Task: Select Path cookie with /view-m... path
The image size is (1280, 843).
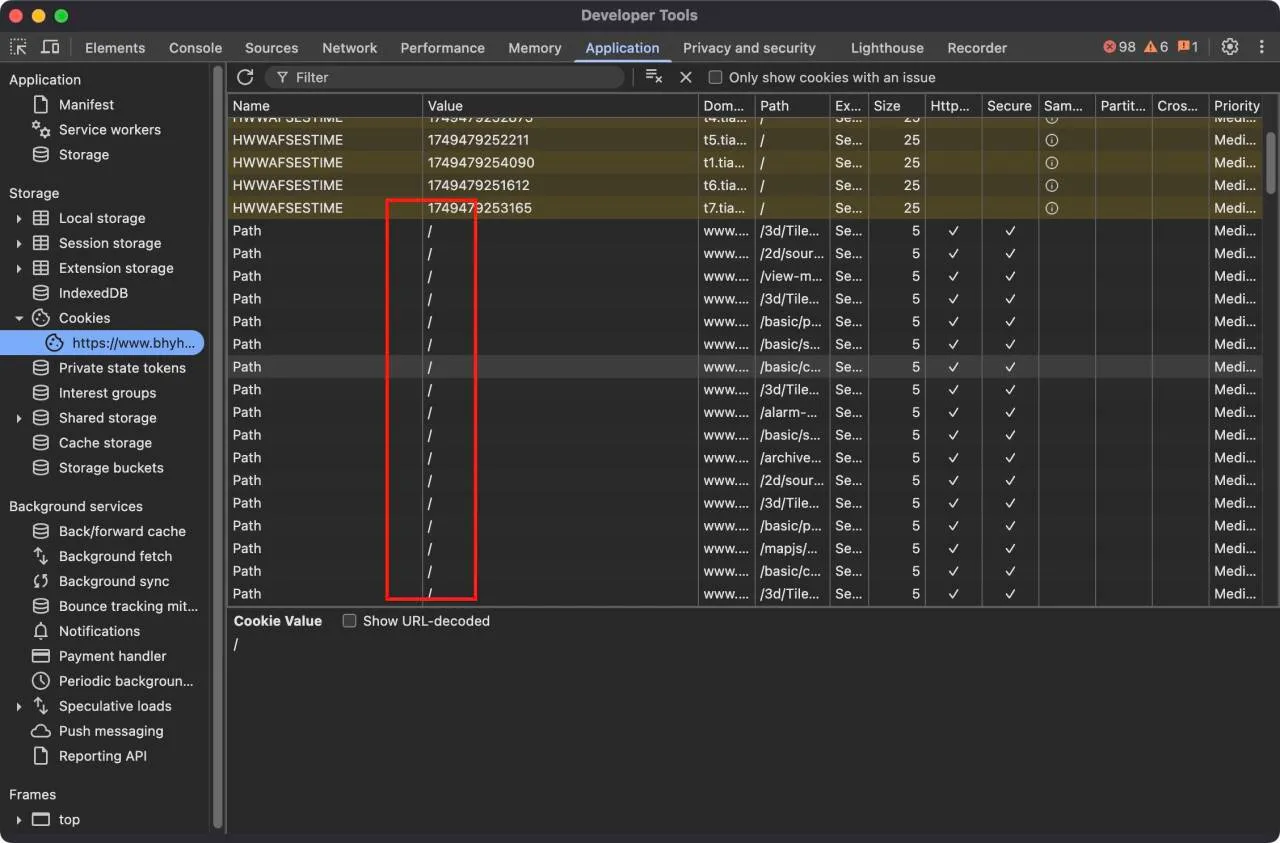Action: [x=744, y=276]
